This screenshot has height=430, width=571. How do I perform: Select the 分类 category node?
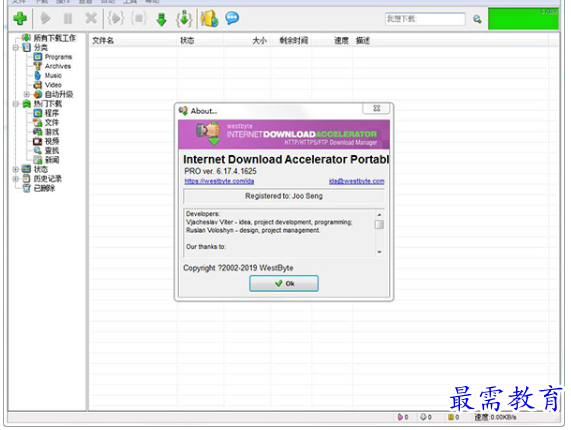coord(40,47)
